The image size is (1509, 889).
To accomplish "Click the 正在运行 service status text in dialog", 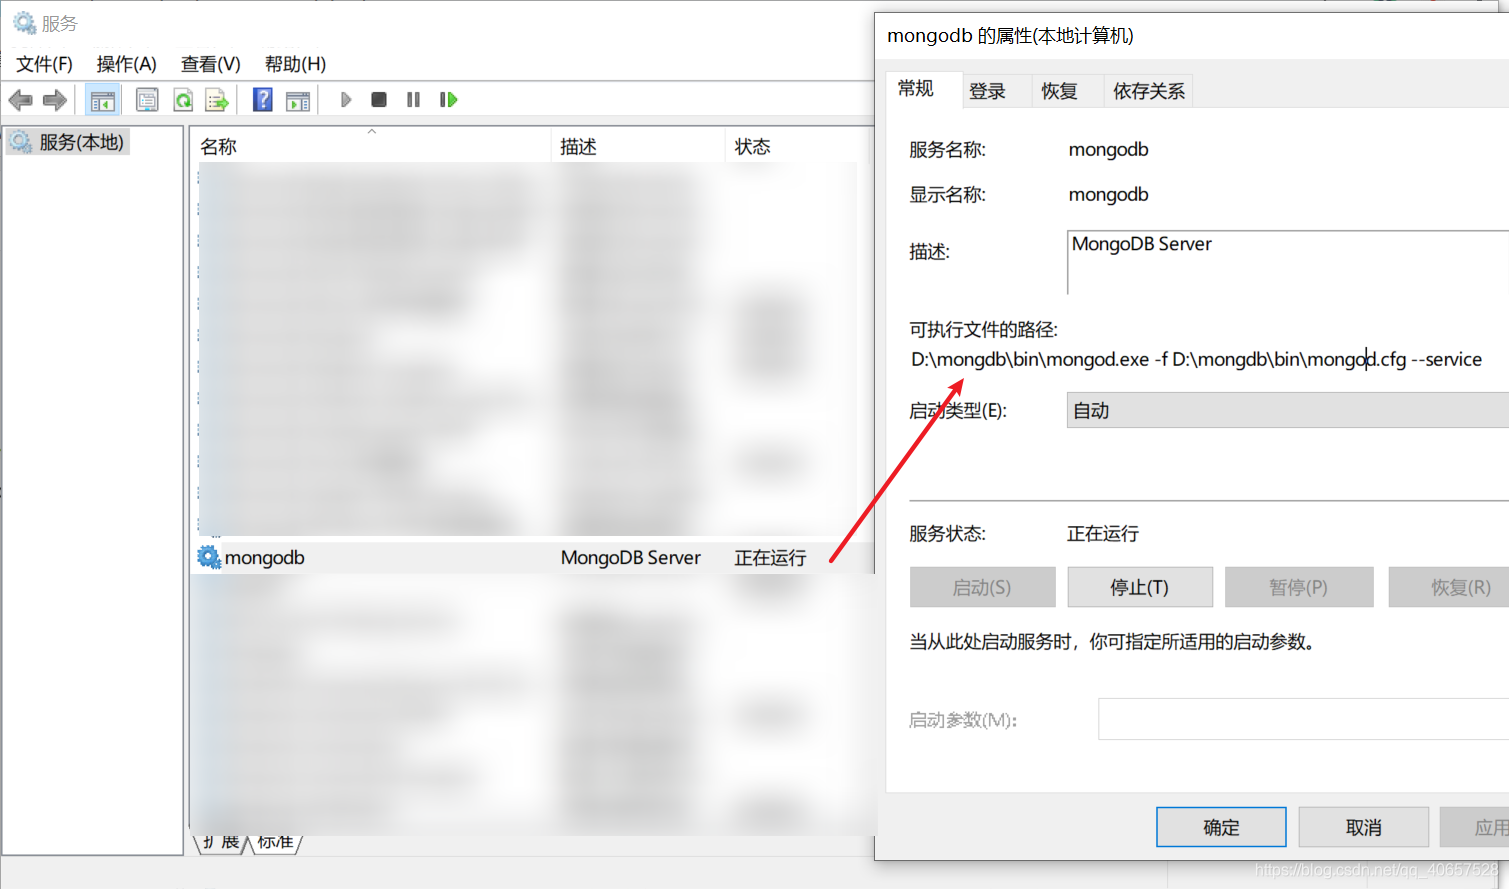I will [x=1103, y=534].
